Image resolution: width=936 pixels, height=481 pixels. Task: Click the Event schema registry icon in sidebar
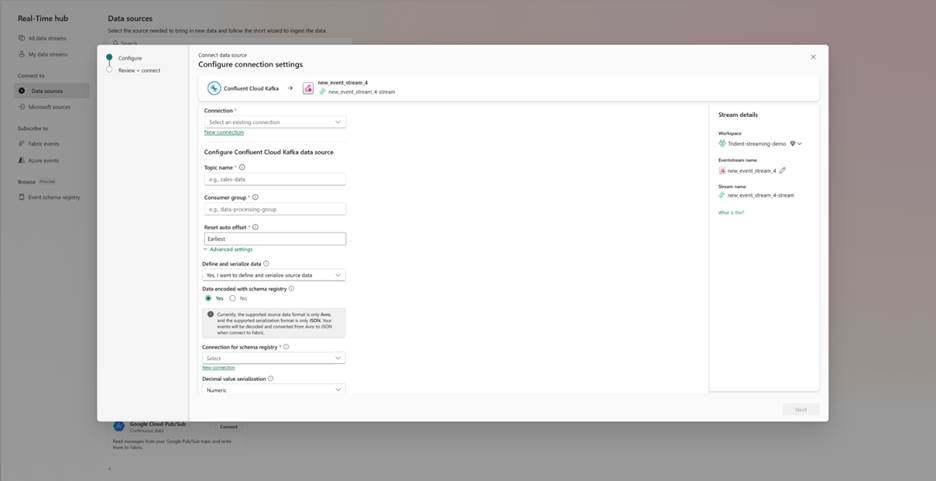[x=22, y=197]
